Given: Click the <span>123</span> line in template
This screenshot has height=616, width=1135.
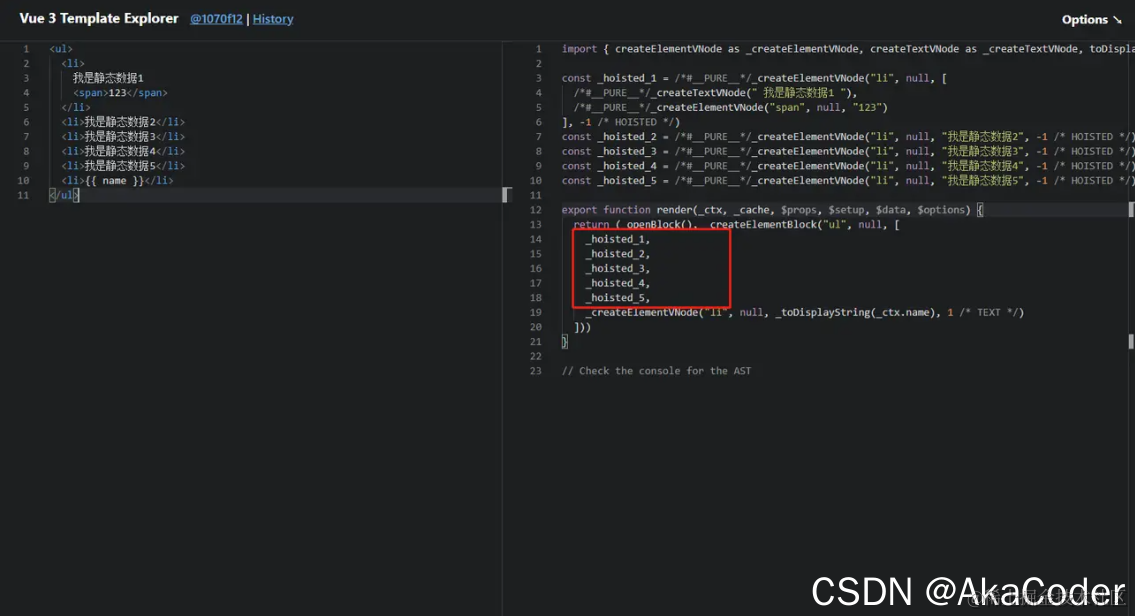Looking at the screenshot, I should pos(120,93).
